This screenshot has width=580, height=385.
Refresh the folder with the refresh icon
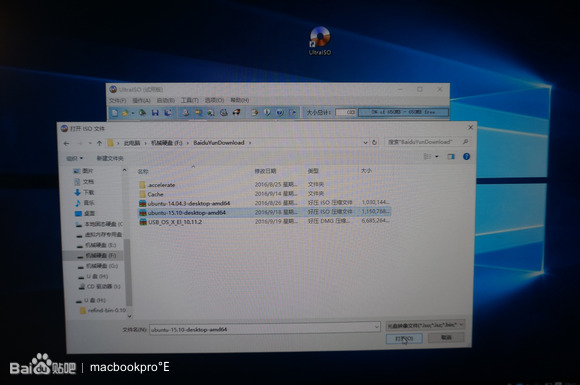pos(374,142)
